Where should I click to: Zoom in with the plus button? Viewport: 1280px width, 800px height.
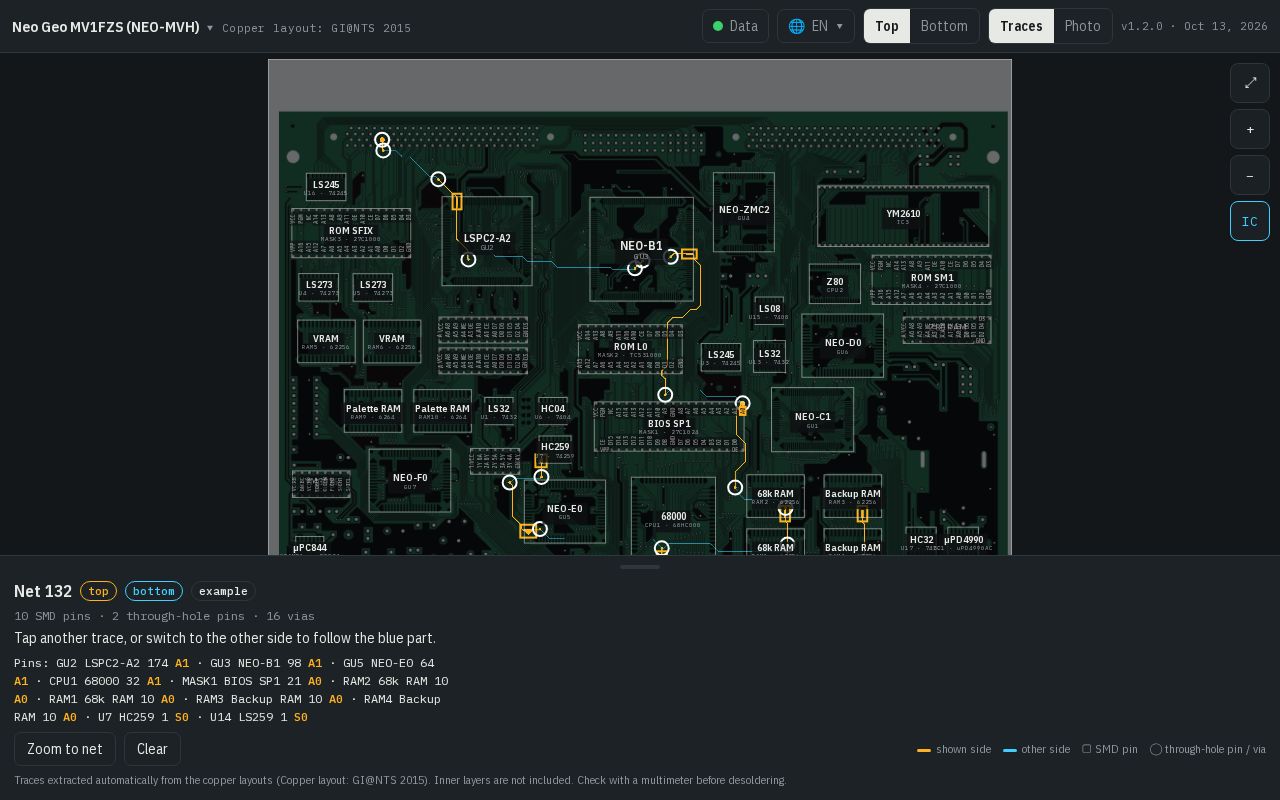tap(1250, 129)
